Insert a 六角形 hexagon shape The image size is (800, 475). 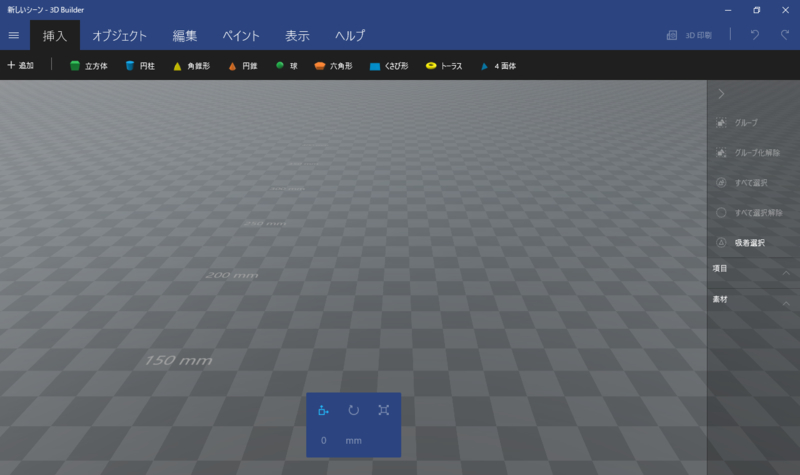(333, 66)
